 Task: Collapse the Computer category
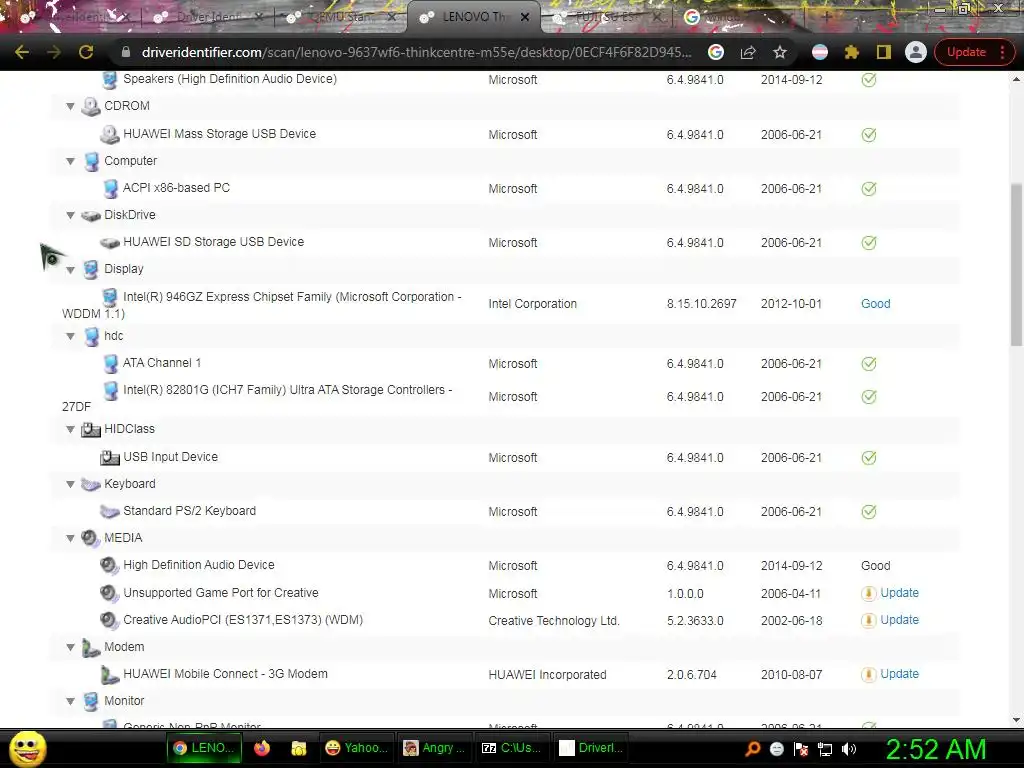[x=70, y=161]
